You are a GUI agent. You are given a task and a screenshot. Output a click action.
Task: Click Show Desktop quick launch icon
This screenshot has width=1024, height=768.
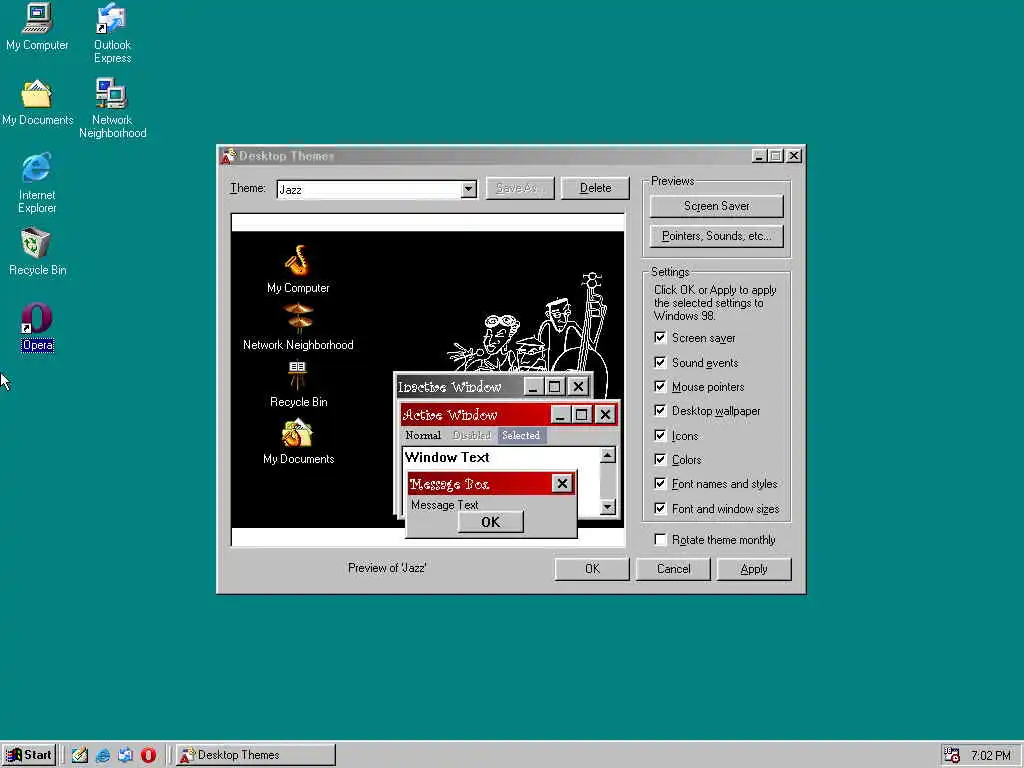pyautogui.click(x=80, y=755)
